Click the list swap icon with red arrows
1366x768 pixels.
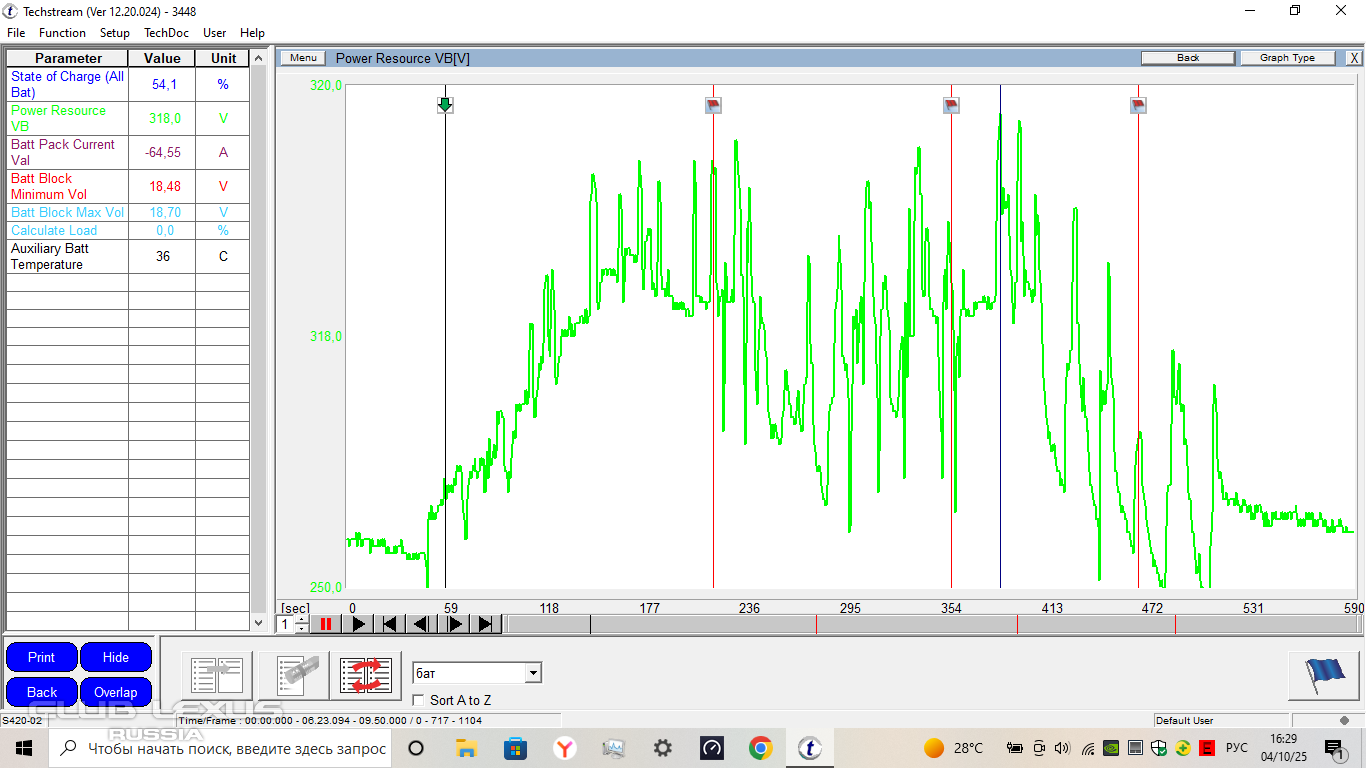click(365, 675)
